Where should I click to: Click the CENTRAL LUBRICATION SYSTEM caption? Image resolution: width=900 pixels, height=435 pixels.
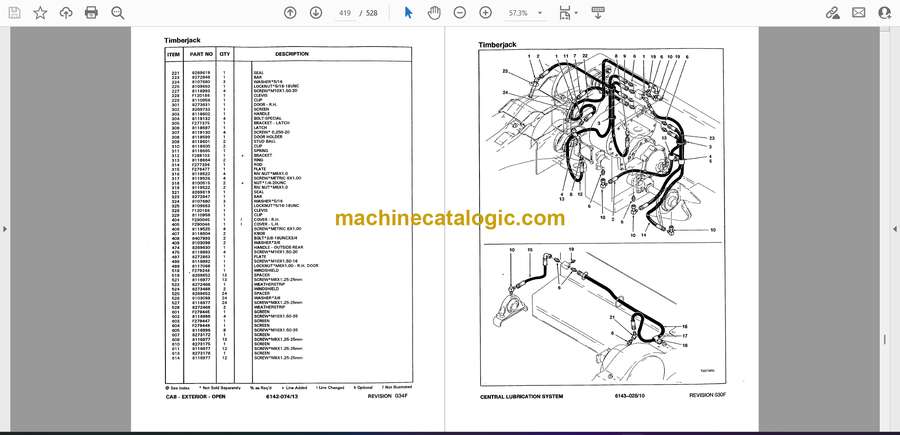click(521, 397)
